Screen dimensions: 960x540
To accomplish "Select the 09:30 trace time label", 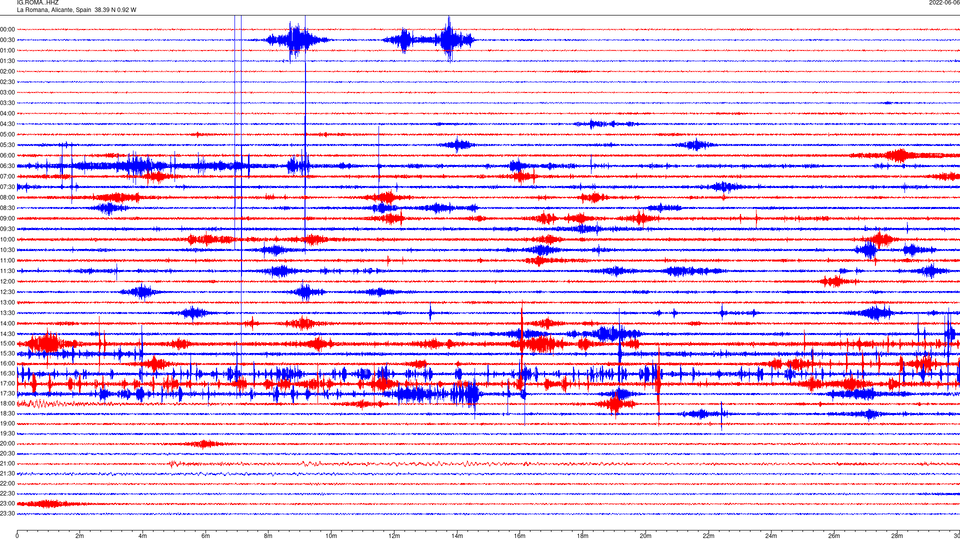I will click(x=7, y=228).
